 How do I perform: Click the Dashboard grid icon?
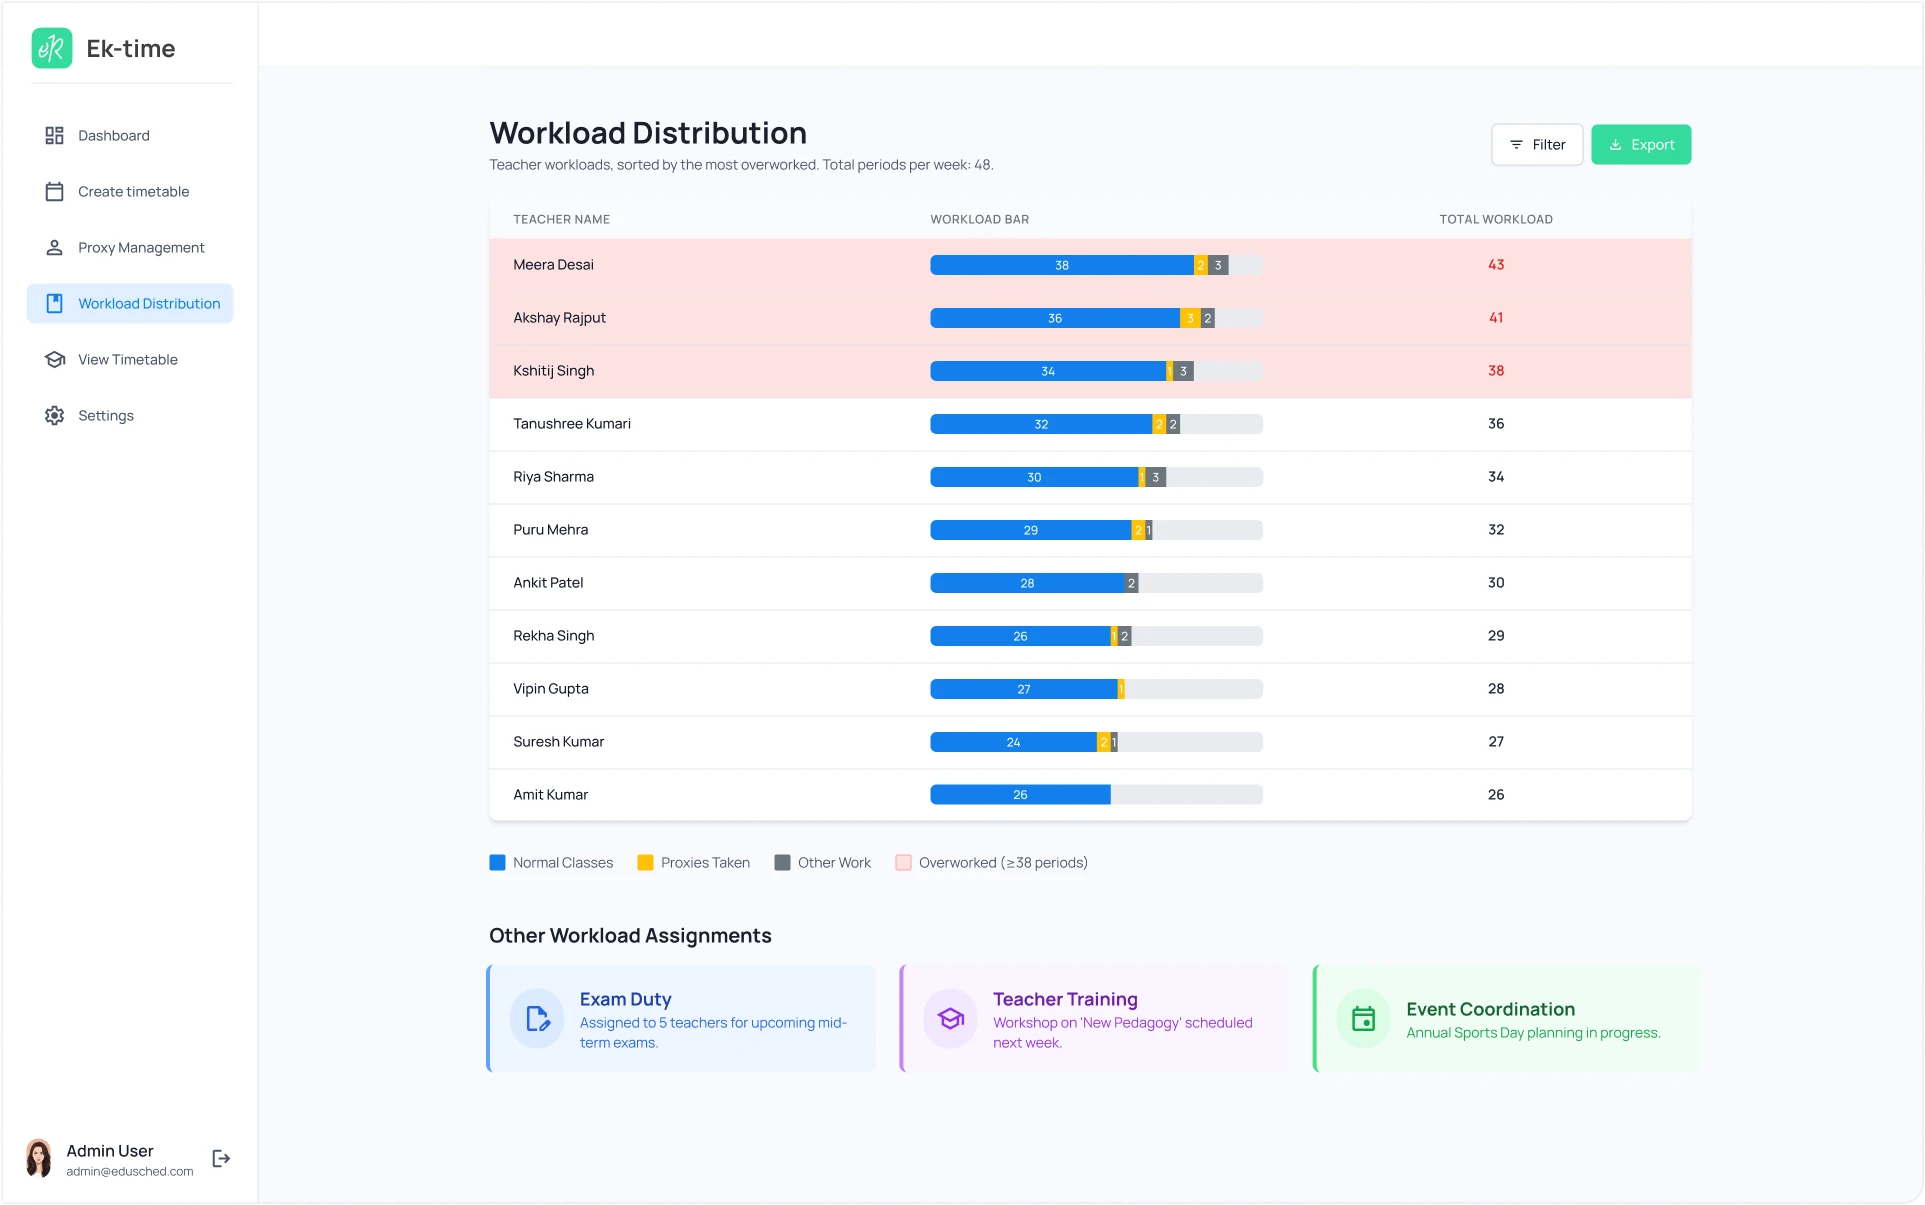click(x=55, y=136)
